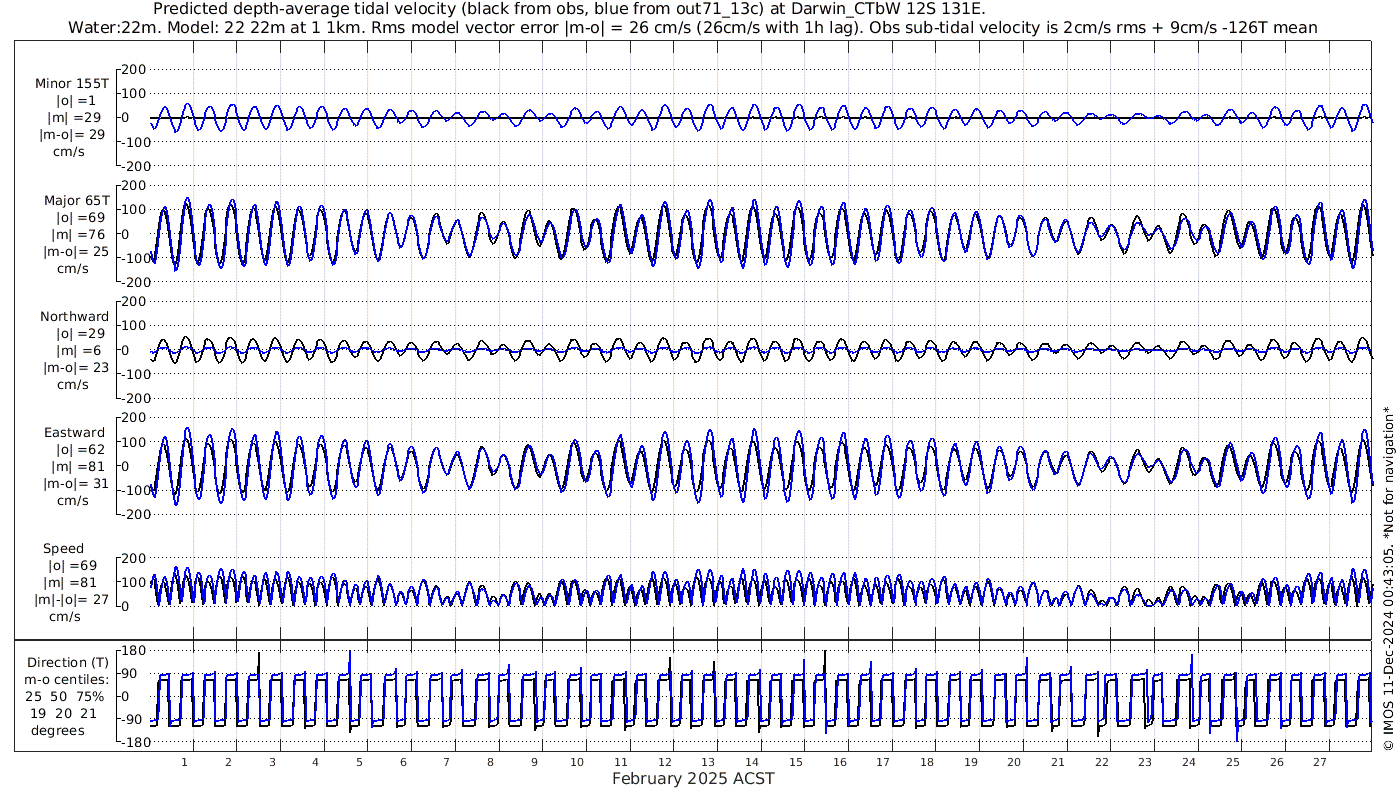Click the subtitle line starting "Water:22m. Model"
This screenshot has height=800, width=1400.
click(x=692, y=27)
